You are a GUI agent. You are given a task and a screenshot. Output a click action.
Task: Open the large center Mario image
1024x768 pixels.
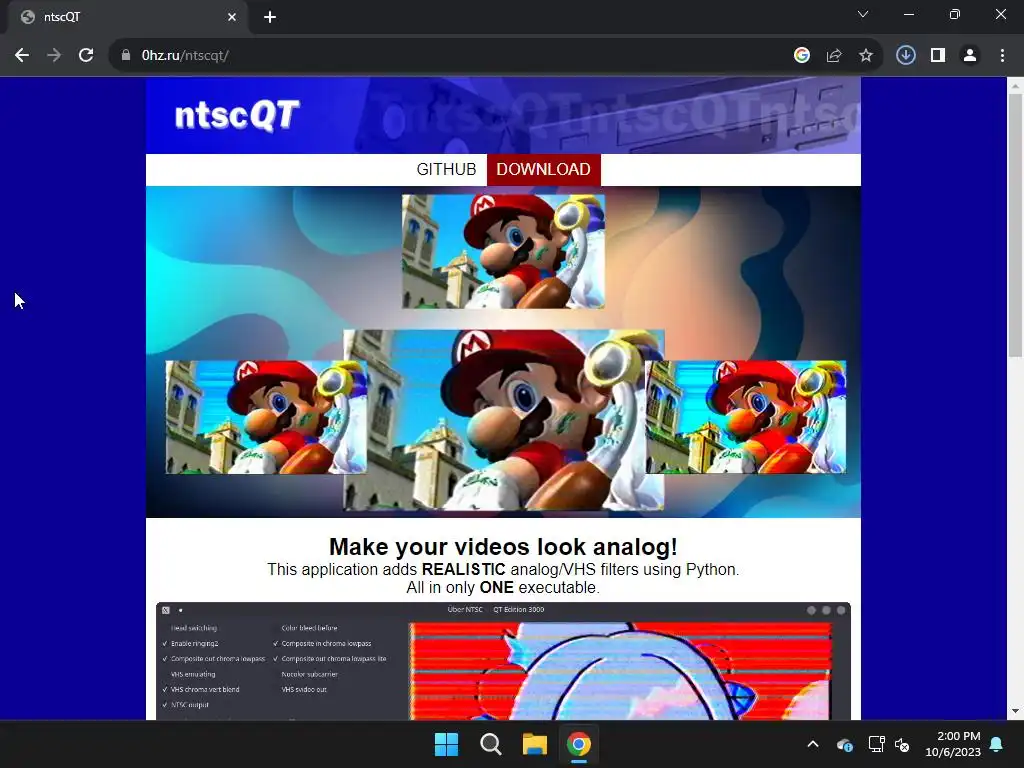click(504, 419)
